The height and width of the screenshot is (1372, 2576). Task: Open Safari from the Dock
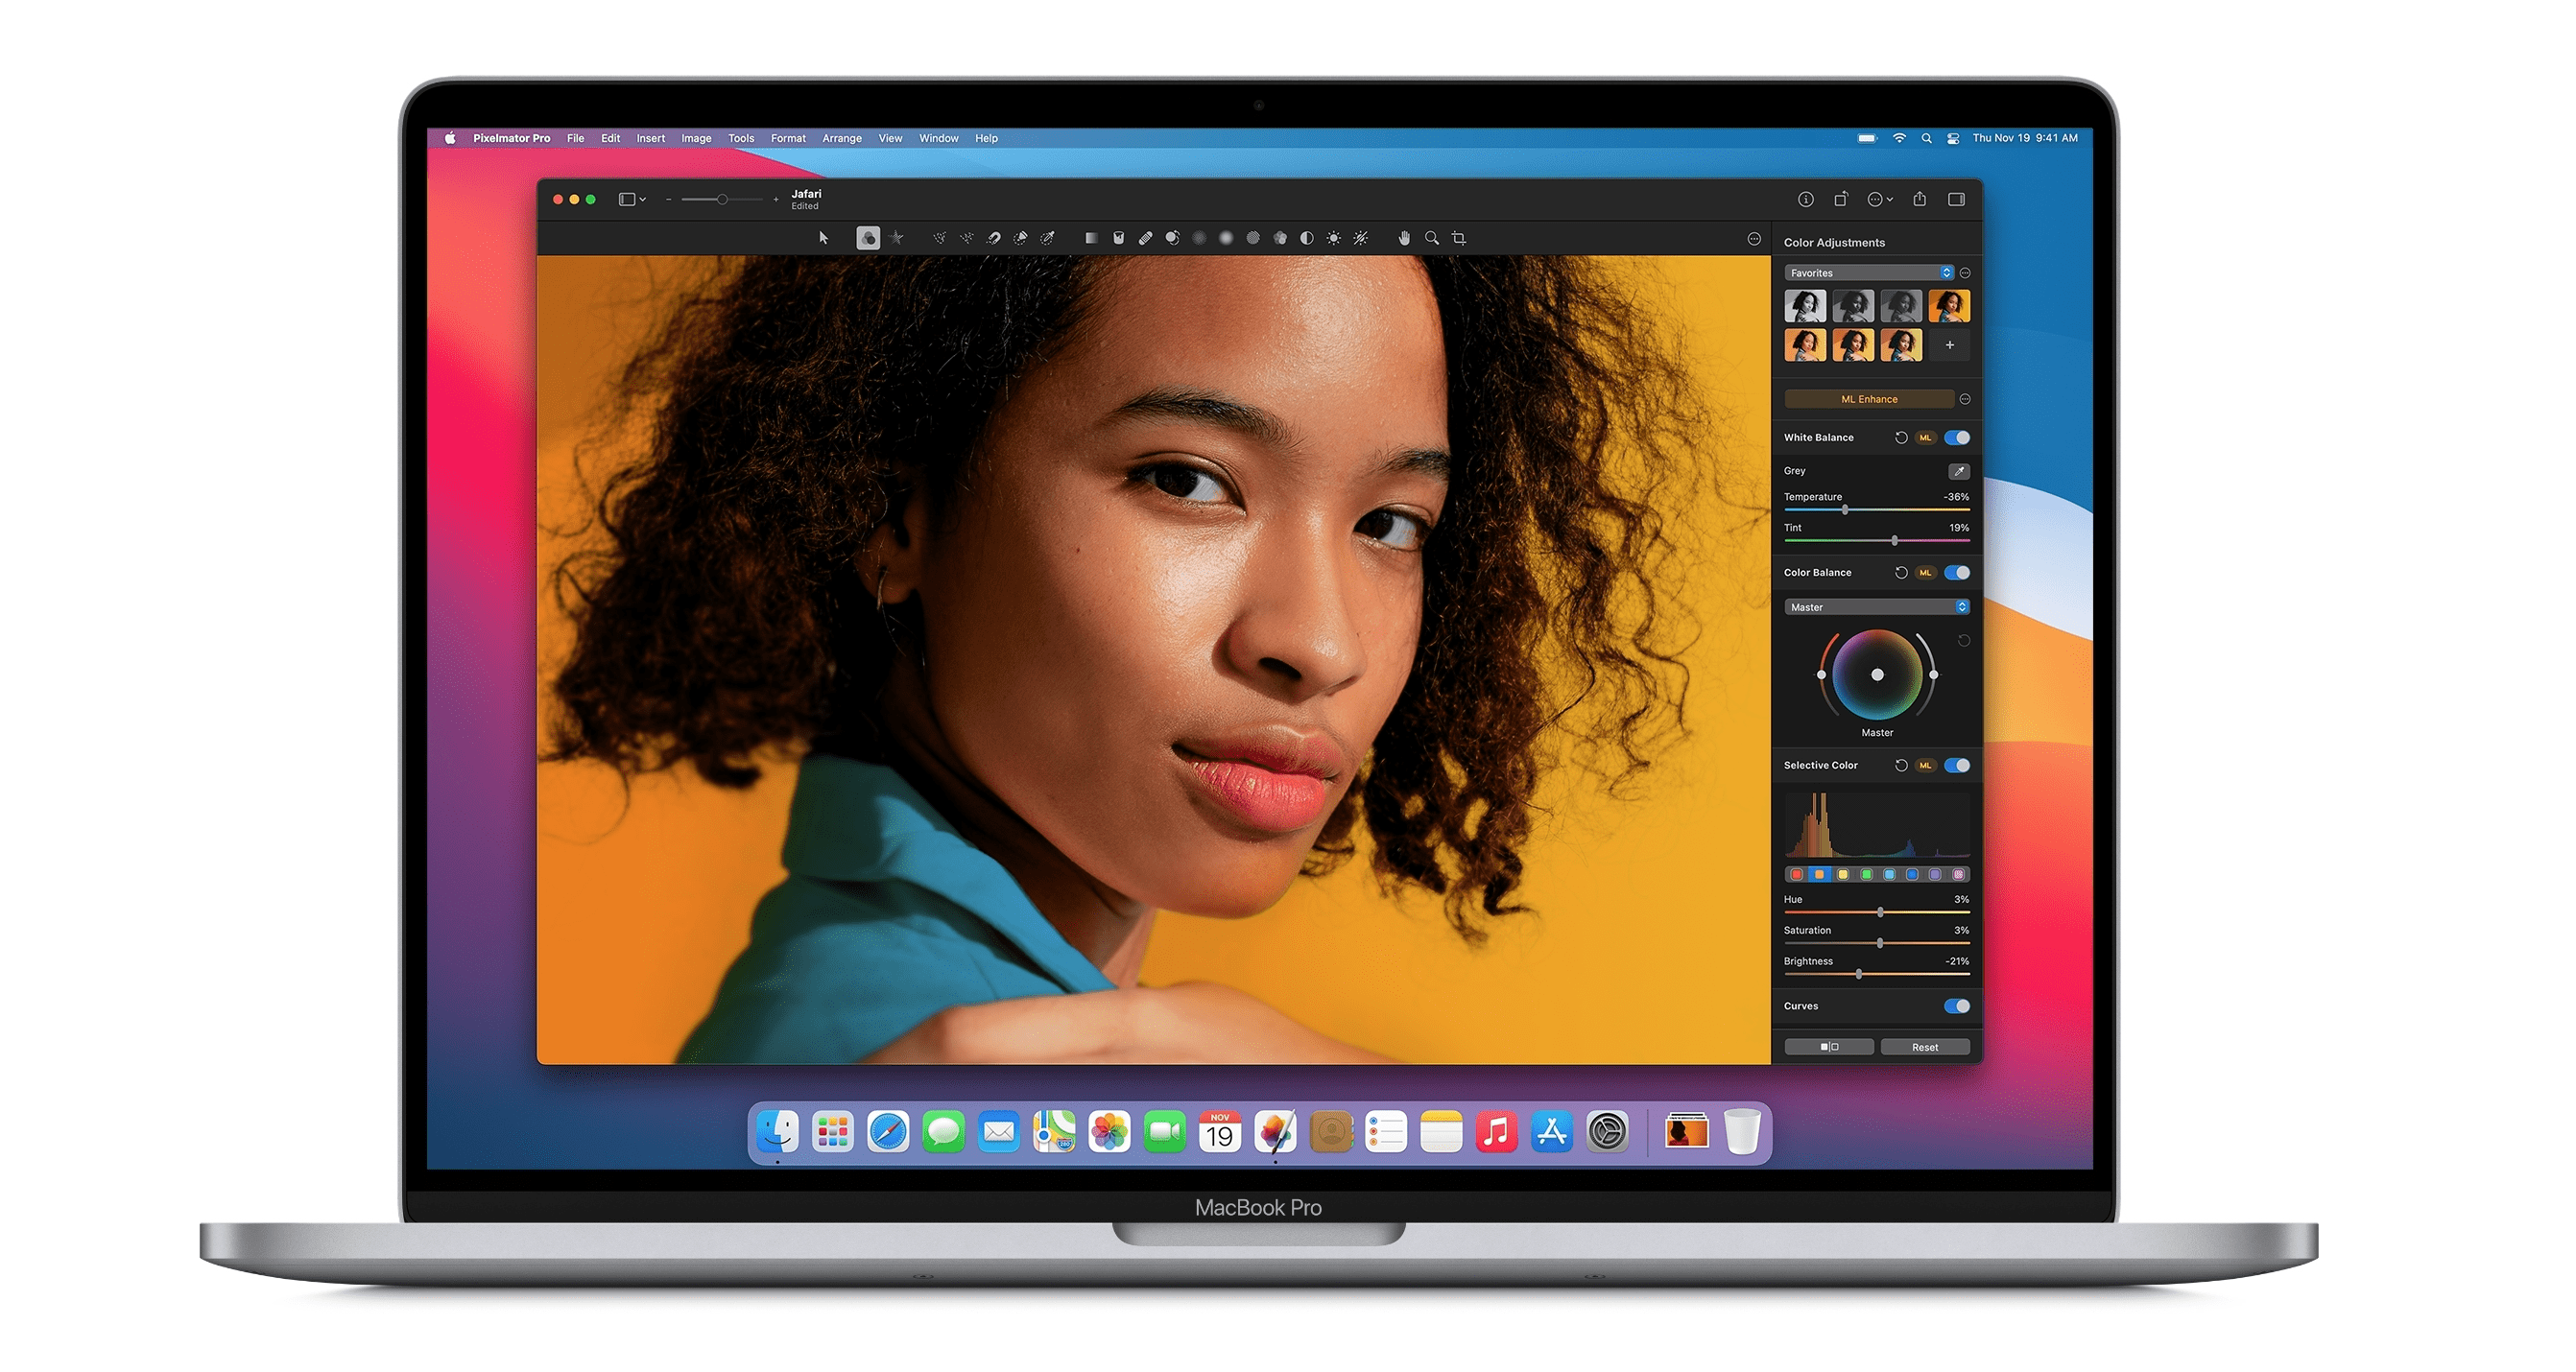(x=888, y=1133)
